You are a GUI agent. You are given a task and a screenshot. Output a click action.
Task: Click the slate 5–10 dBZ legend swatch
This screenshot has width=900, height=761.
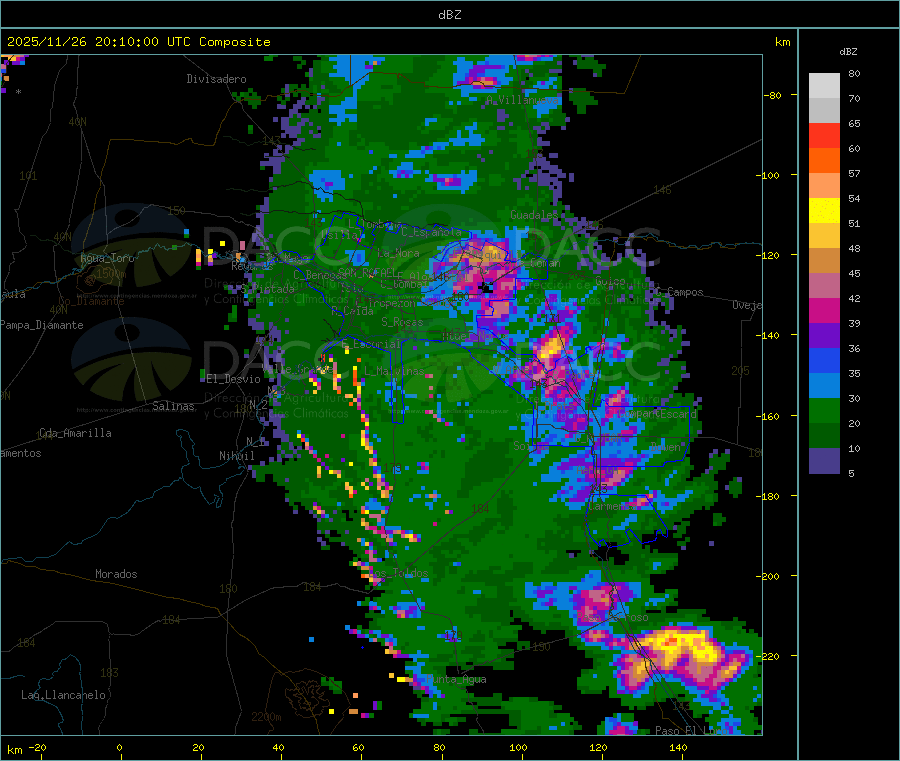824,461
